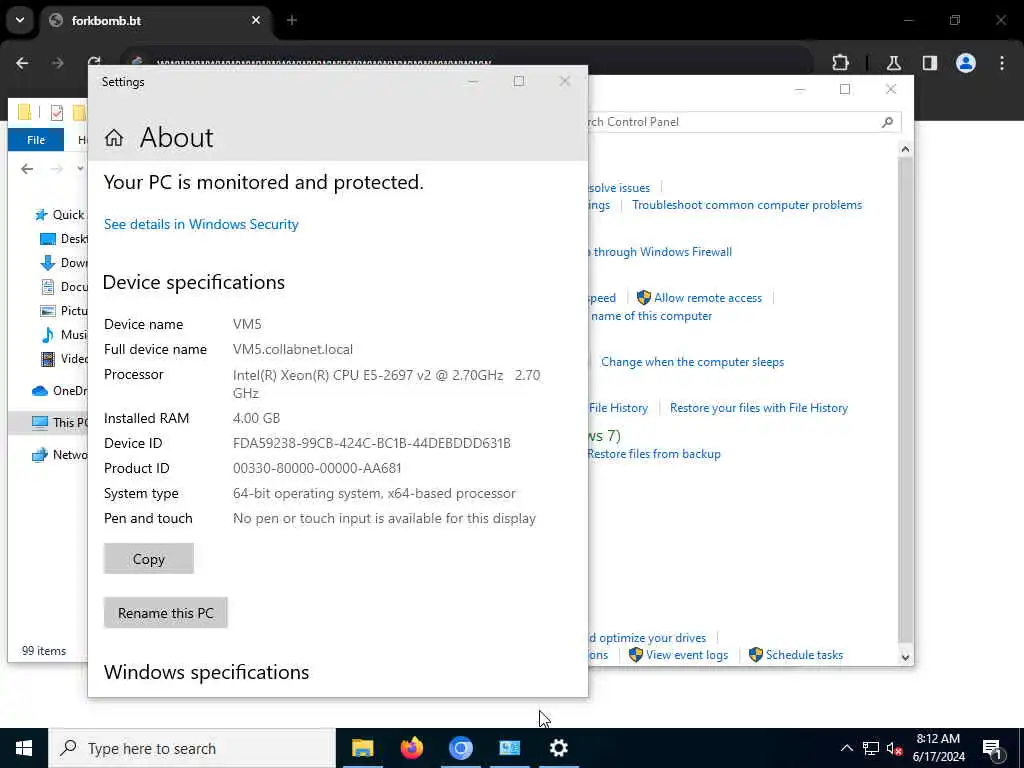
Task: Open Control Panel taskbar icon
Action: coord(509,748)
